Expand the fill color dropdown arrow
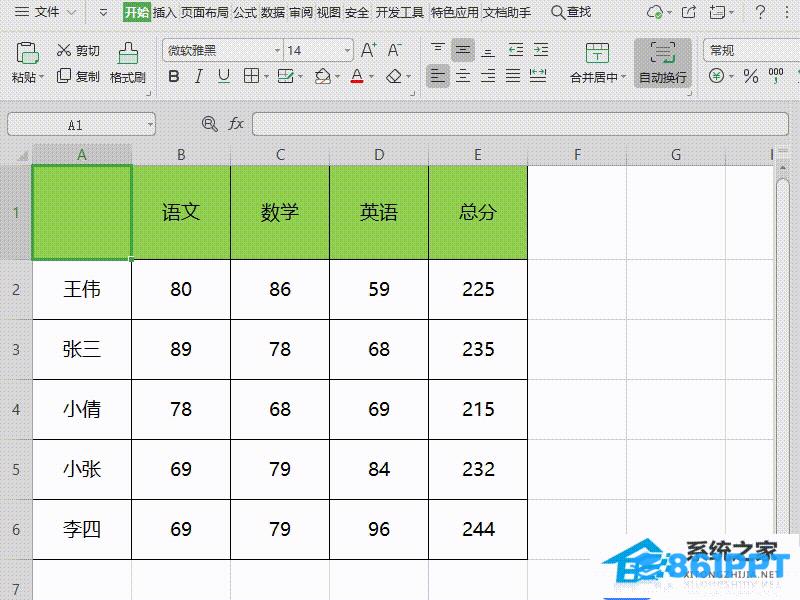 [x=337, y=77]
